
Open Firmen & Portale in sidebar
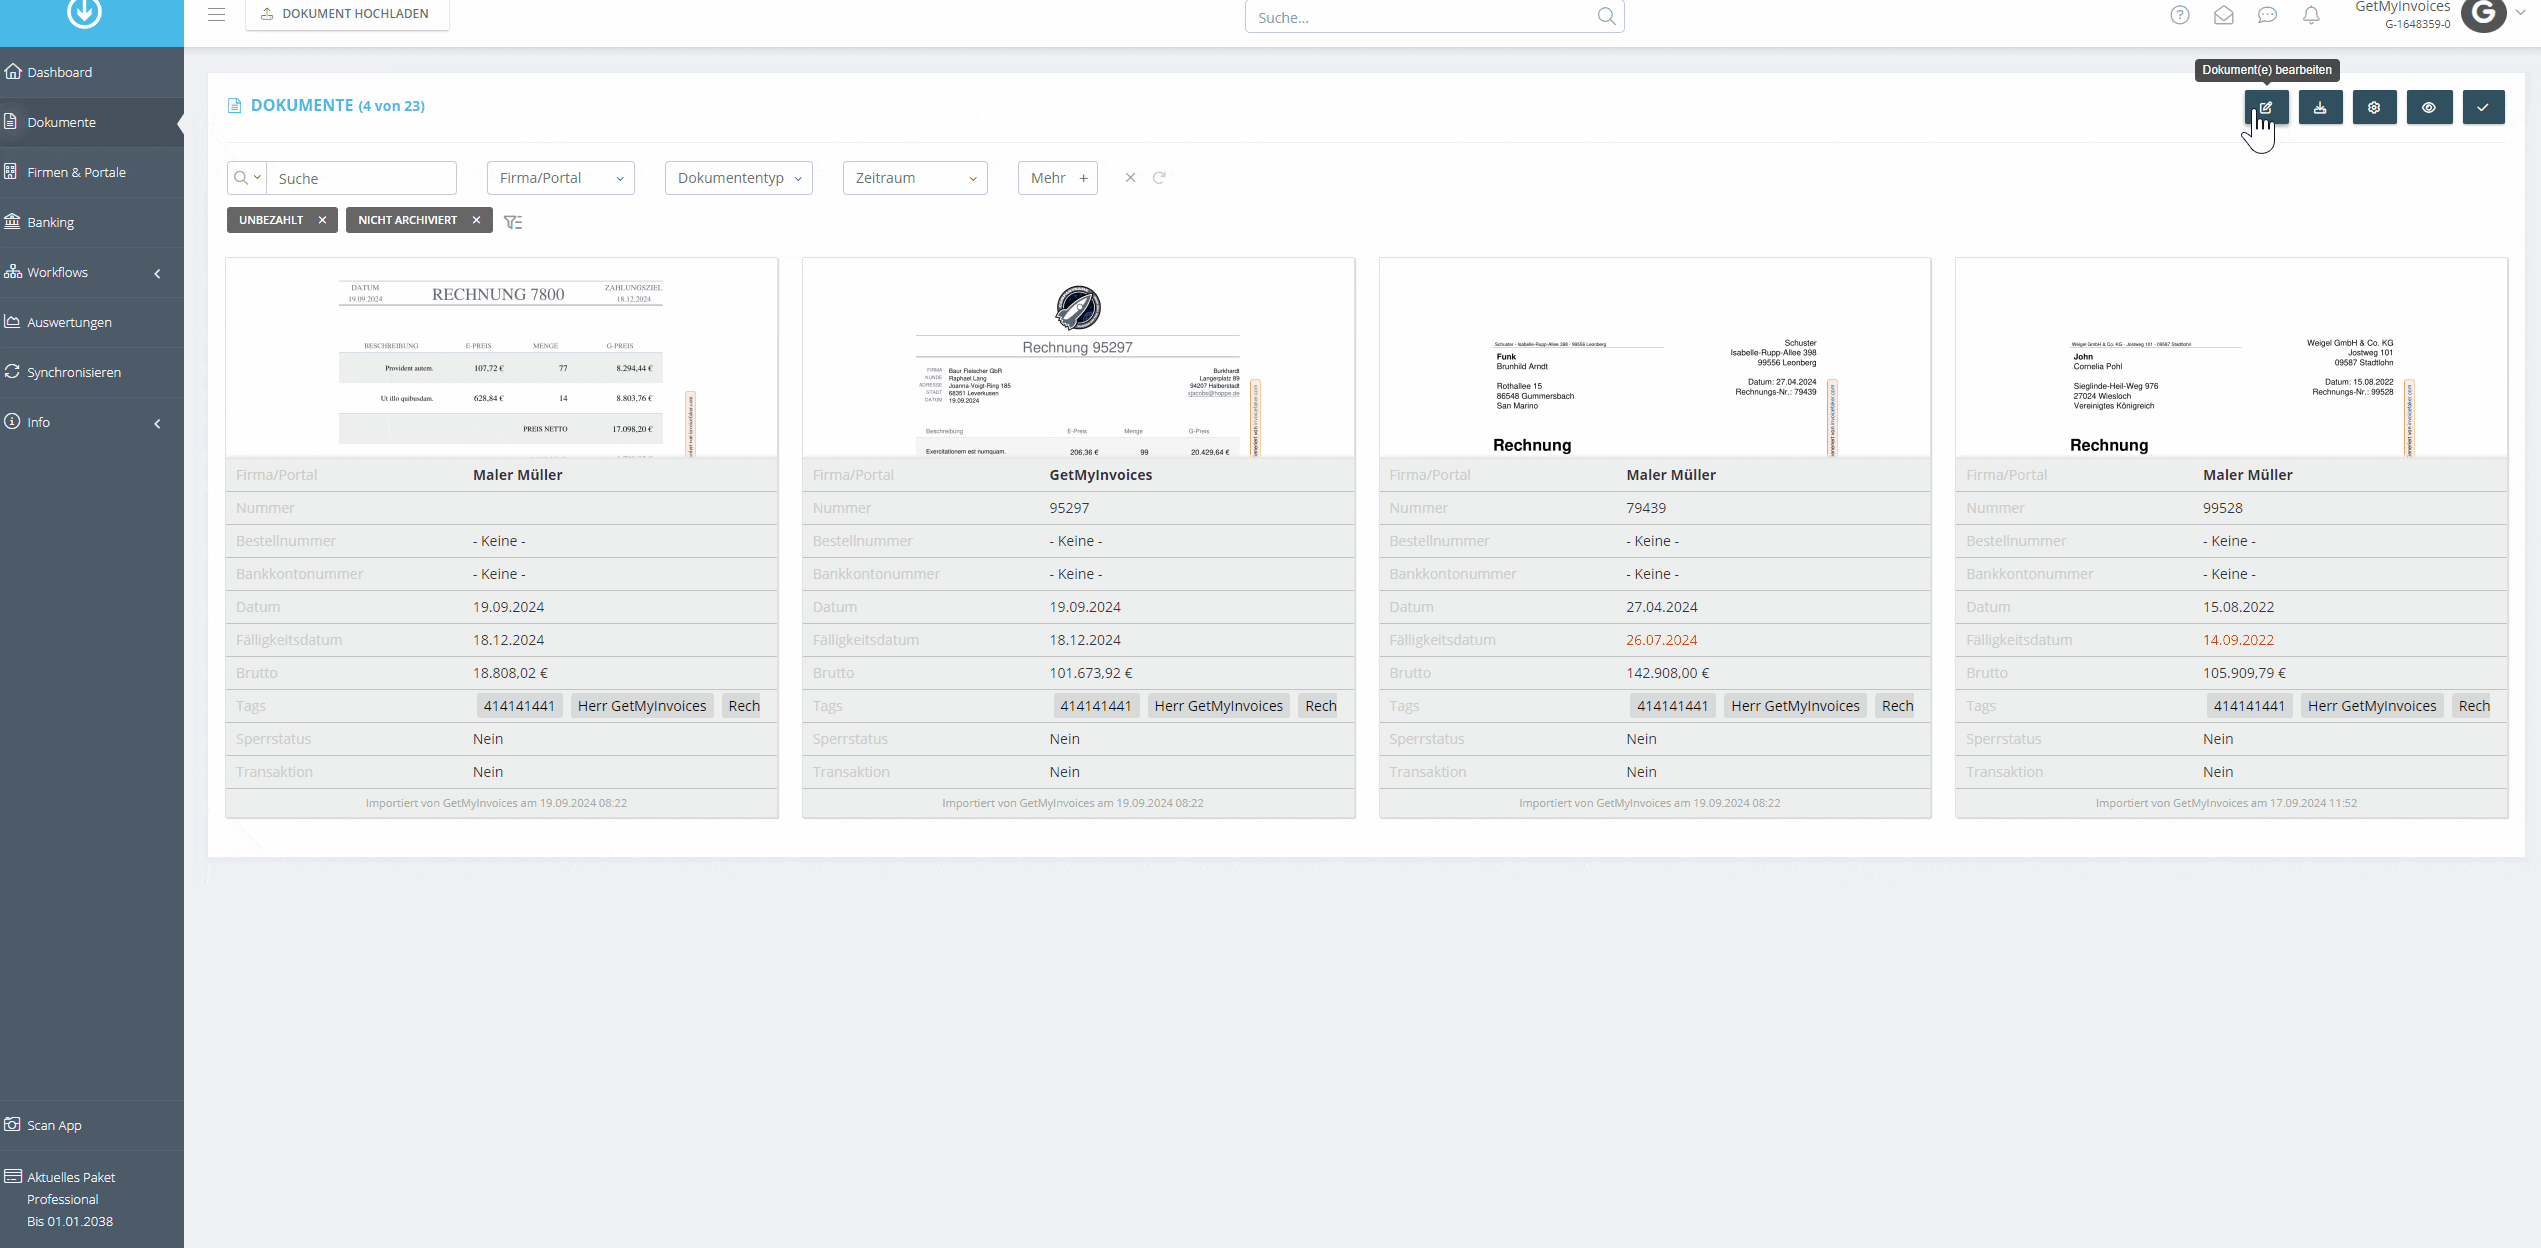pyautogui.click(x=92, y=172)
